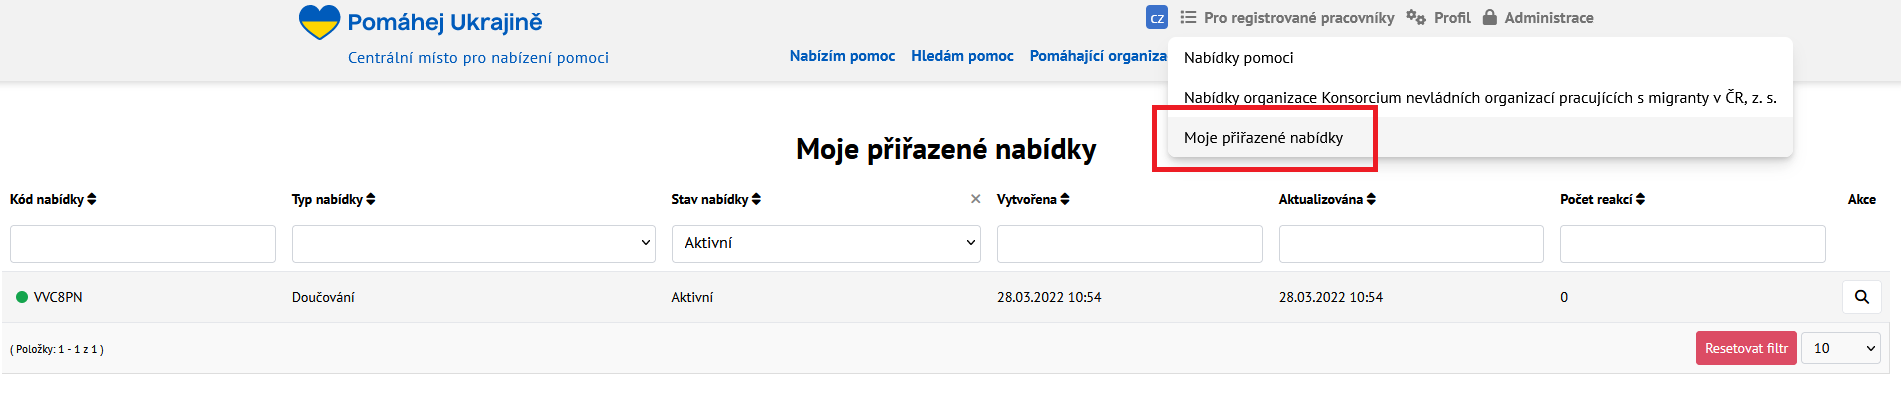Click Doučování cell in the row
This screenshot has width=1901, height=397.
(323, 297)
